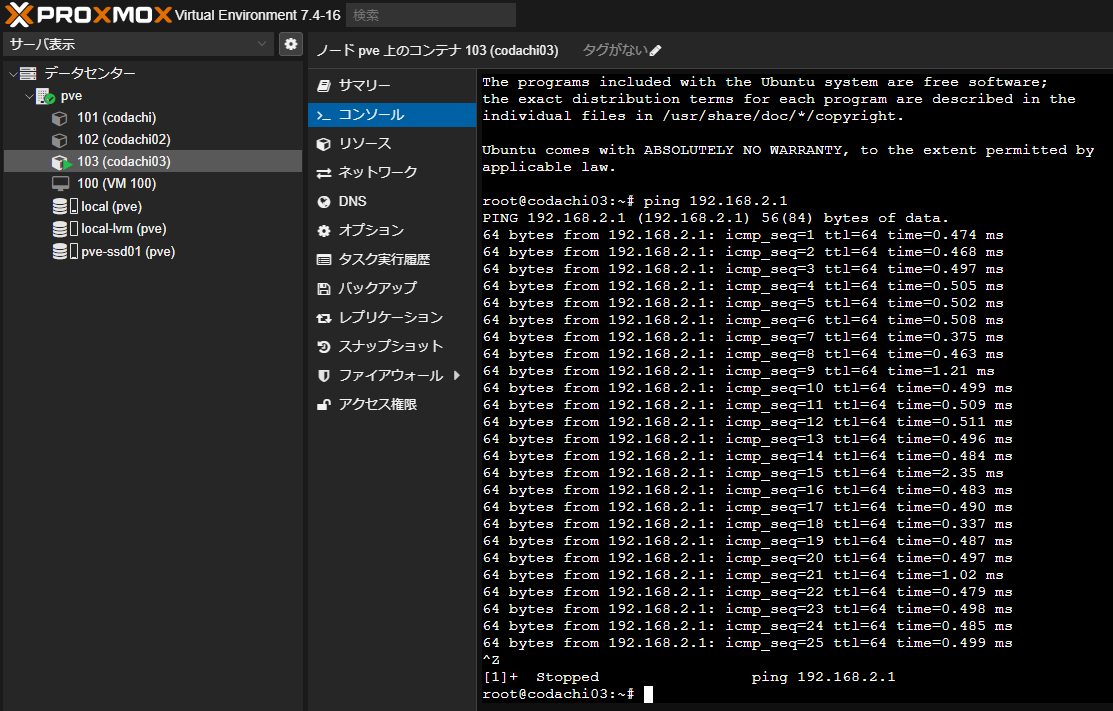Click the datacenter server icon

[x=28, y=73]
